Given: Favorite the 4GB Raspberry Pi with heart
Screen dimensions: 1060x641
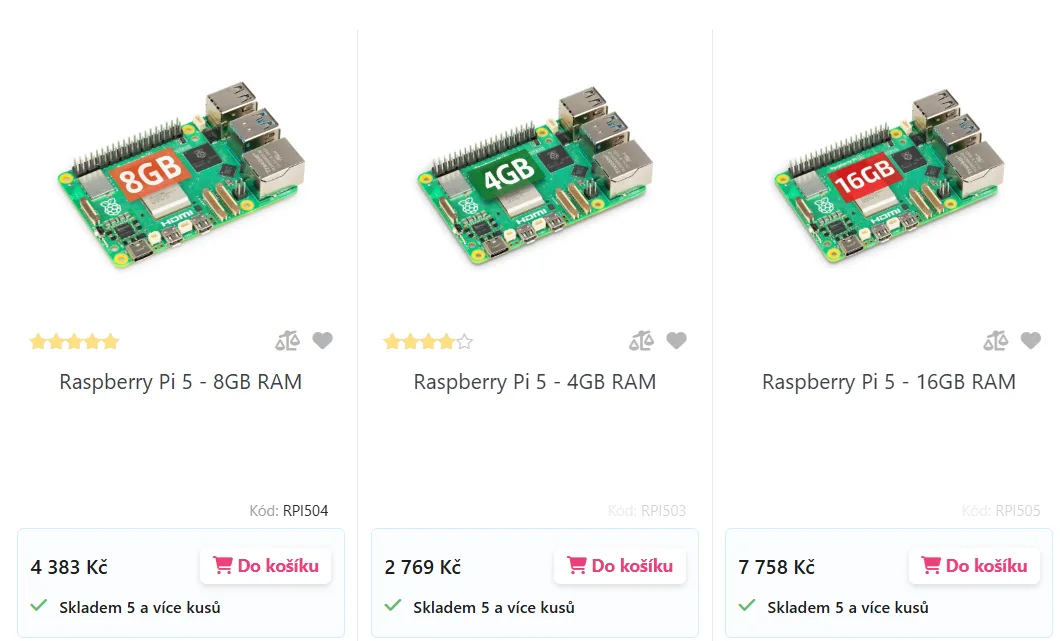Looking at the screenshot, I should [x=677, y=341].
